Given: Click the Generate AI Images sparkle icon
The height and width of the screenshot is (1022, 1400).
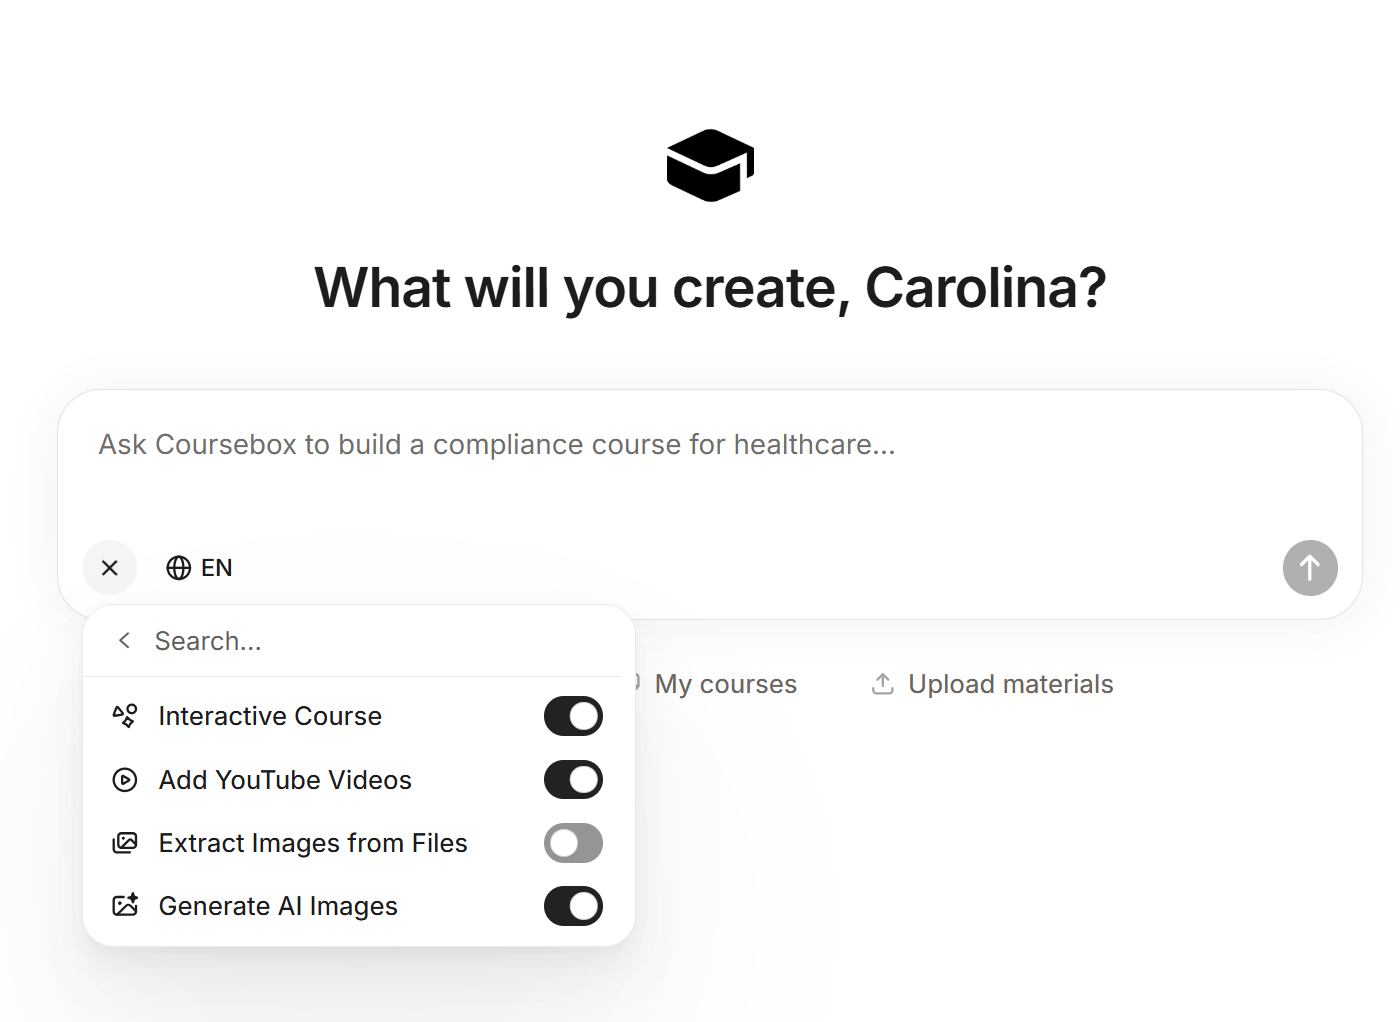Looking at the screenshot, I should click(125, 906).
